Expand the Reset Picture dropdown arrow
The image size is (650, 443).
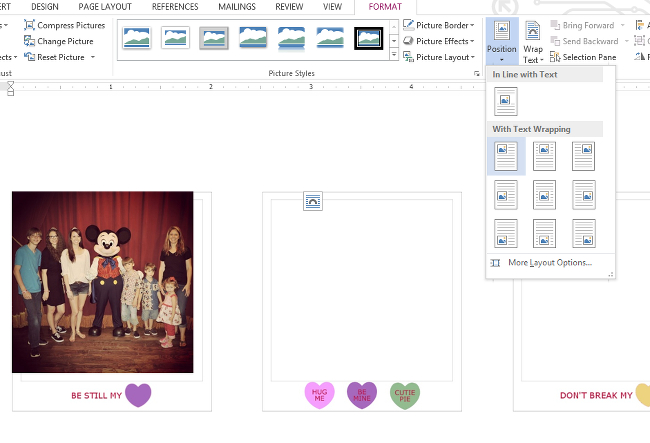point(93,57)
